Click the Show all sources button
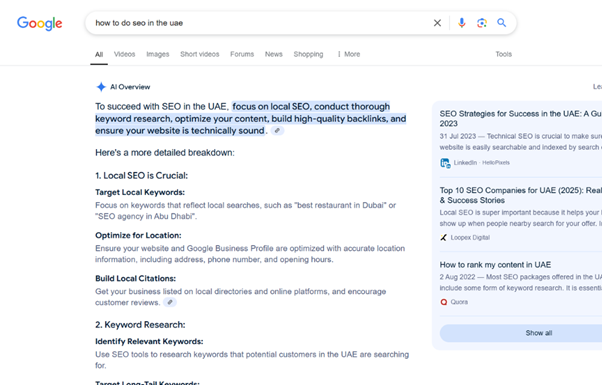This screenshot has width=602, height=386. tap(539, 333)
